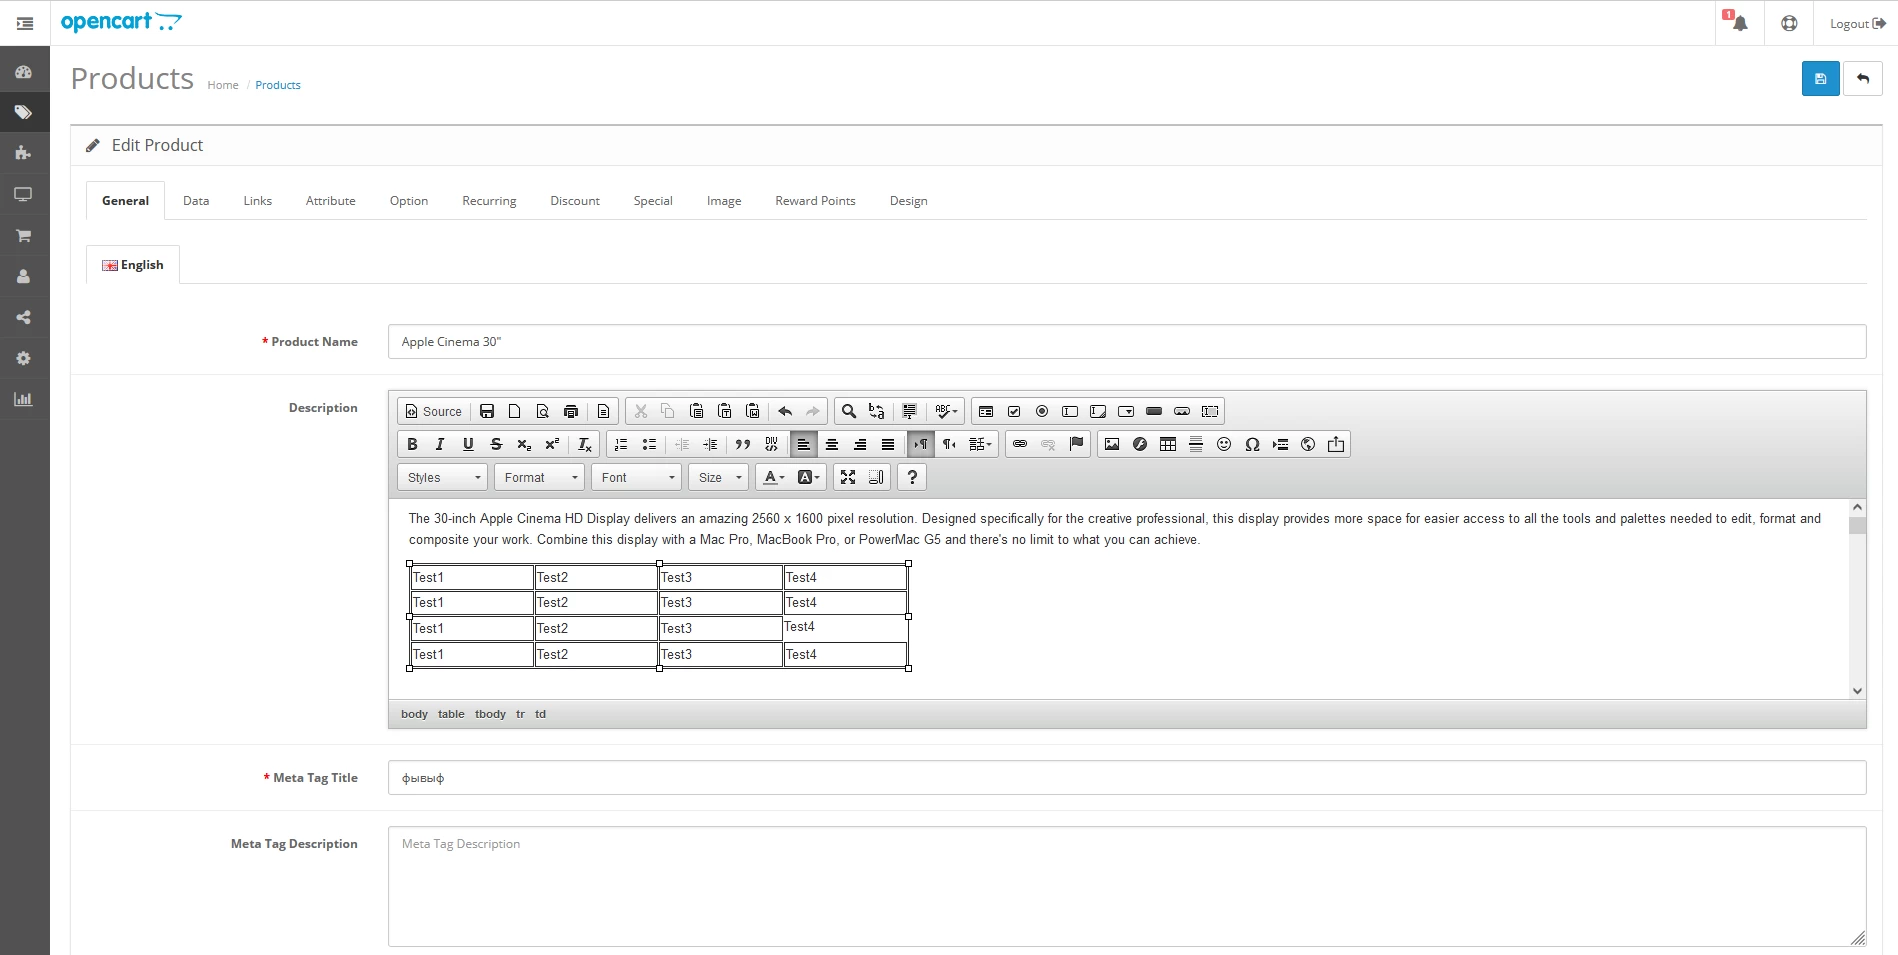Open the System gear icon in sidebar

coord(23,358)
